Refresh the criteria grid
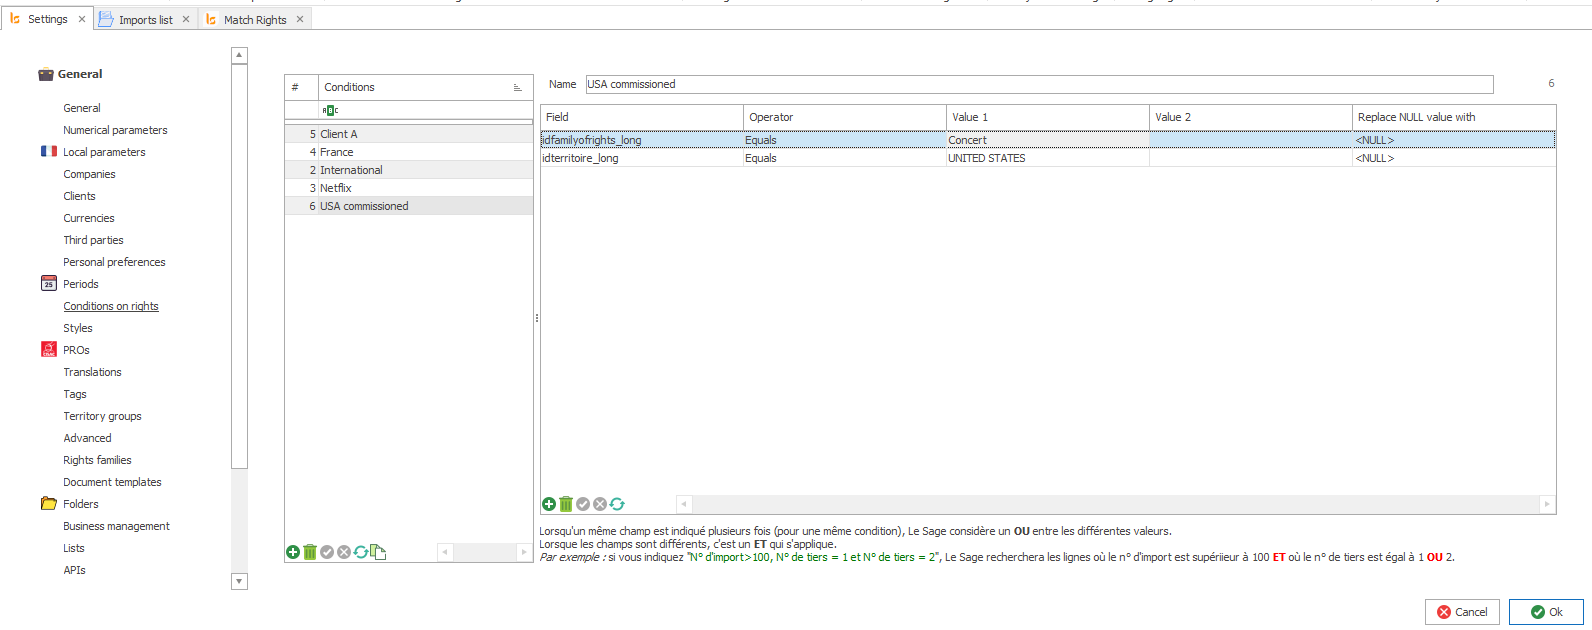 tap(617, 504)
